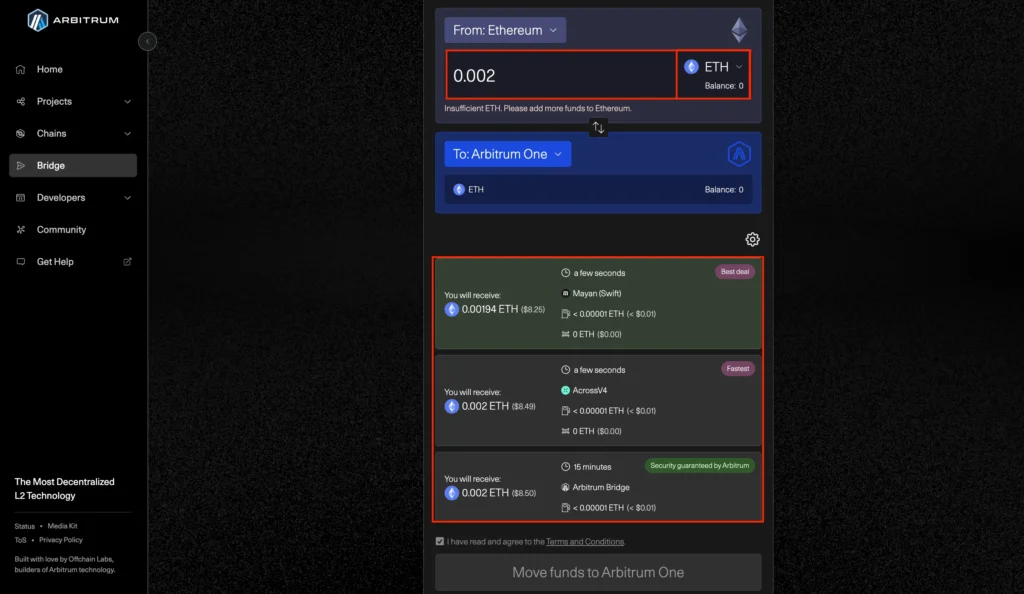Image resolution: width=1024 pixels, height=594 pixels.
Task: Click the external link icon beside Get Help
Action: 127,262
